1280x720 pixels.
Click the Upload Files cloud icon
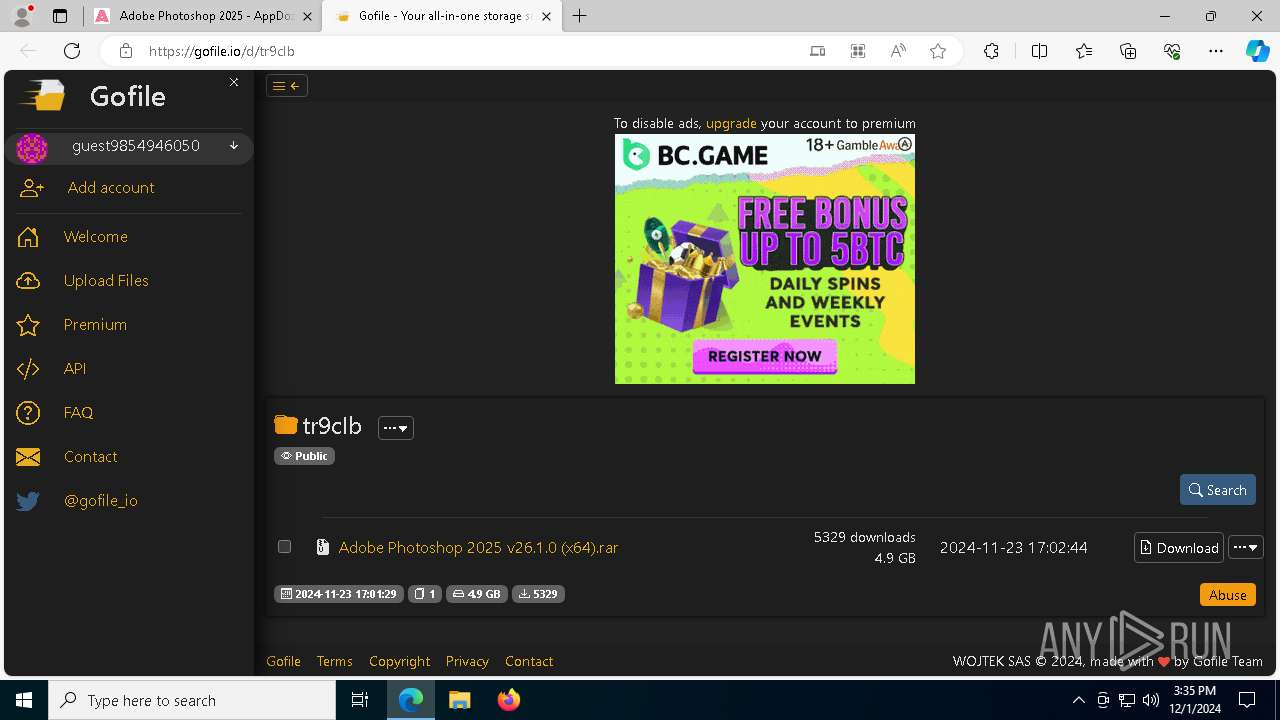coord(28,281)
